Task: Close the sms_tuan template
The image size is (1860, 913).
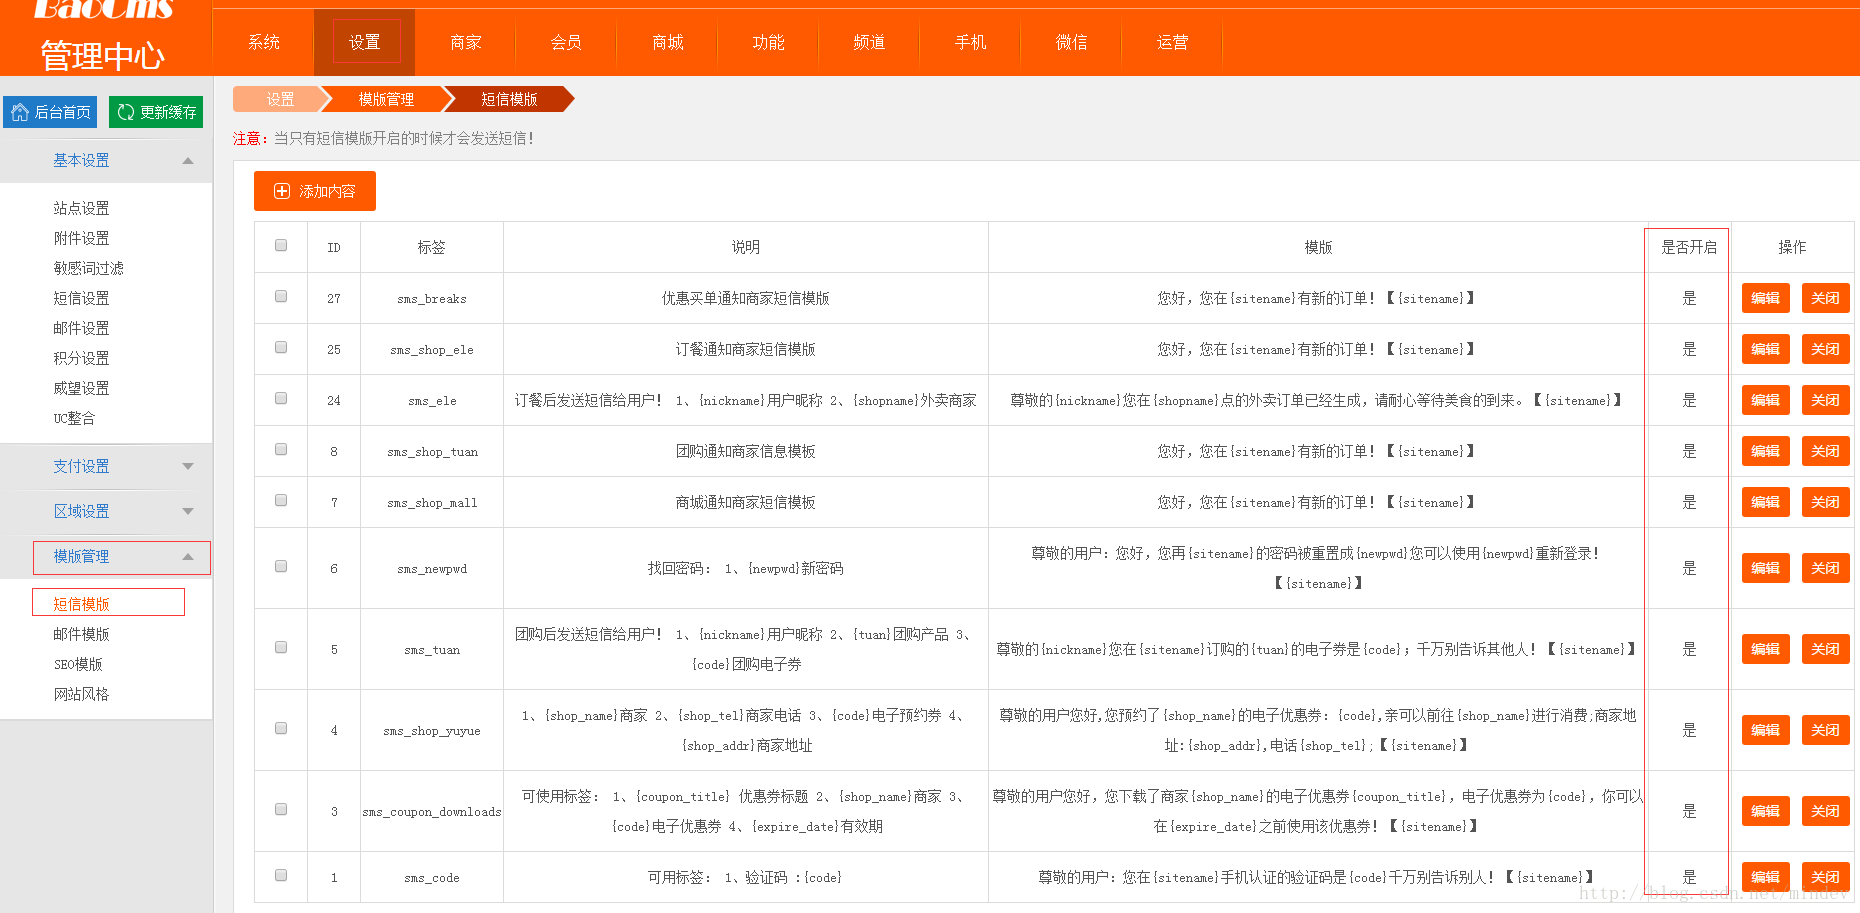Action: pyautogui.click(x=1825, y=649)
